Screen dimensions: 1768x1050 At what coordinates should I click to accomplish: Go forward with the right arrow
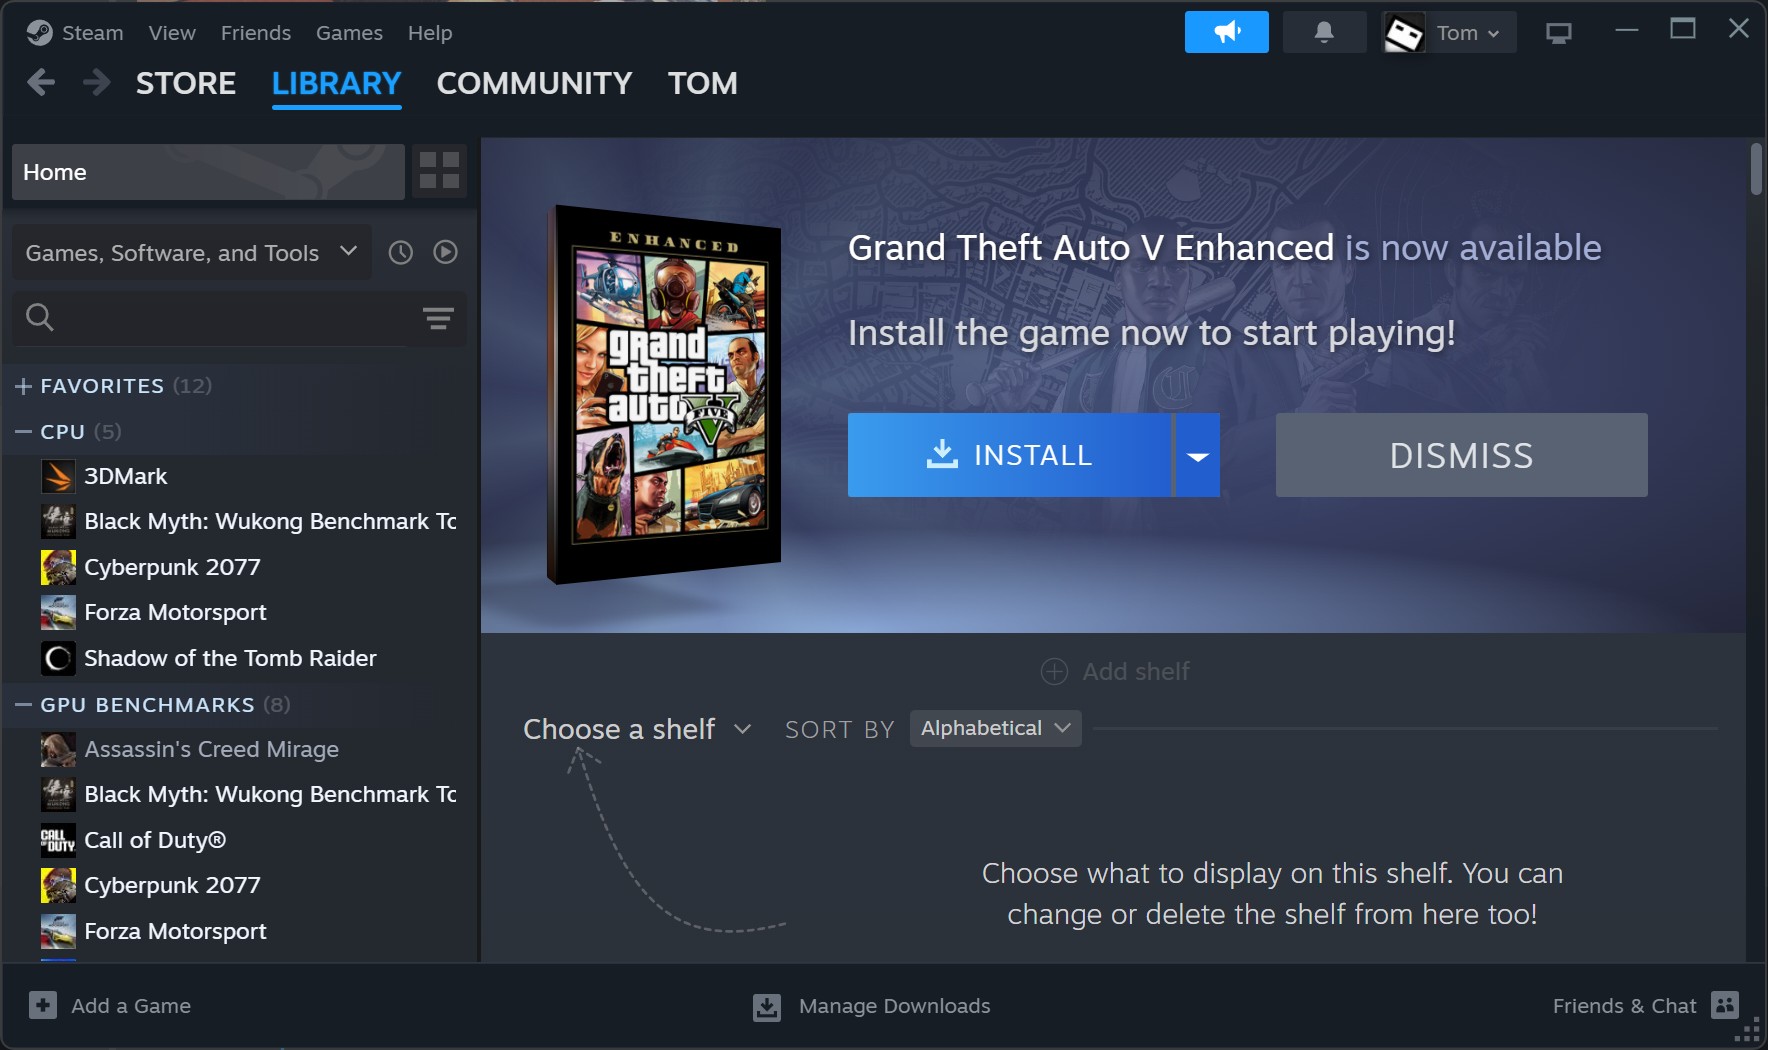point(96,82)
